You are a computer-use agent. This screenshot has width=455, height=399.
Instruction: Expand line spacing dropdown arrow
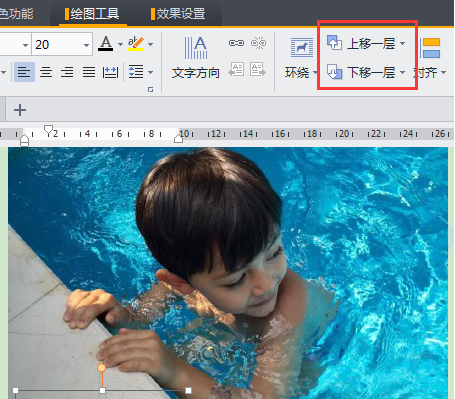coord(151,72)
